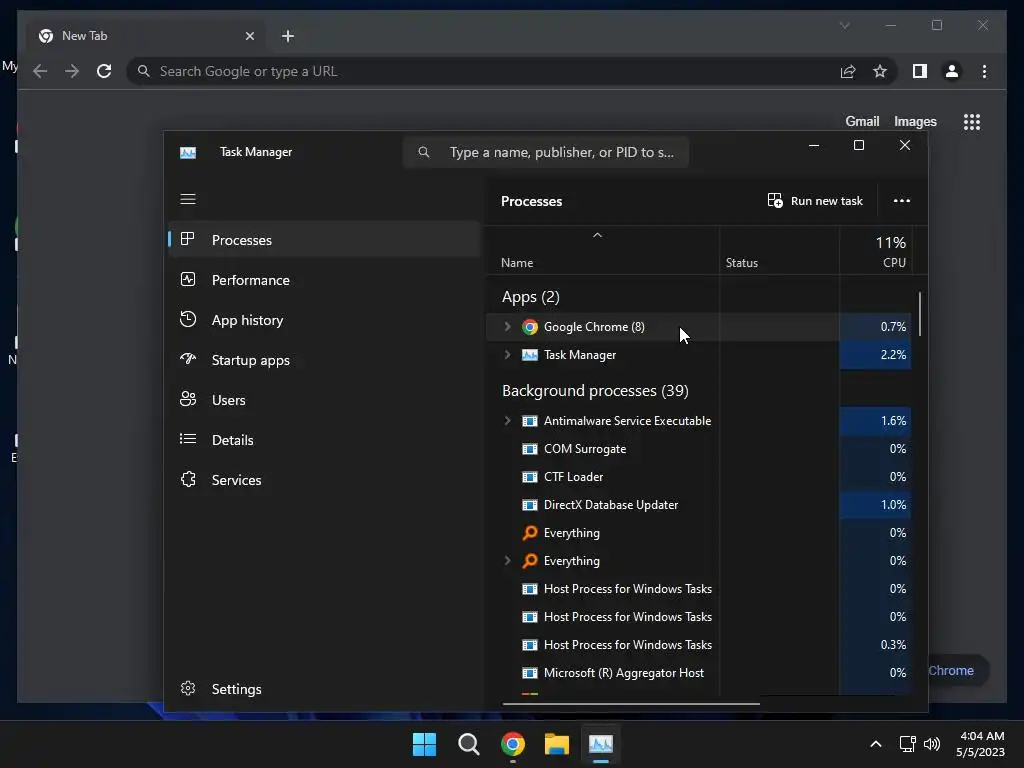Click the Chrome taskbar icon
This screenshot has height=768, width=1024.
click(513, 744)
